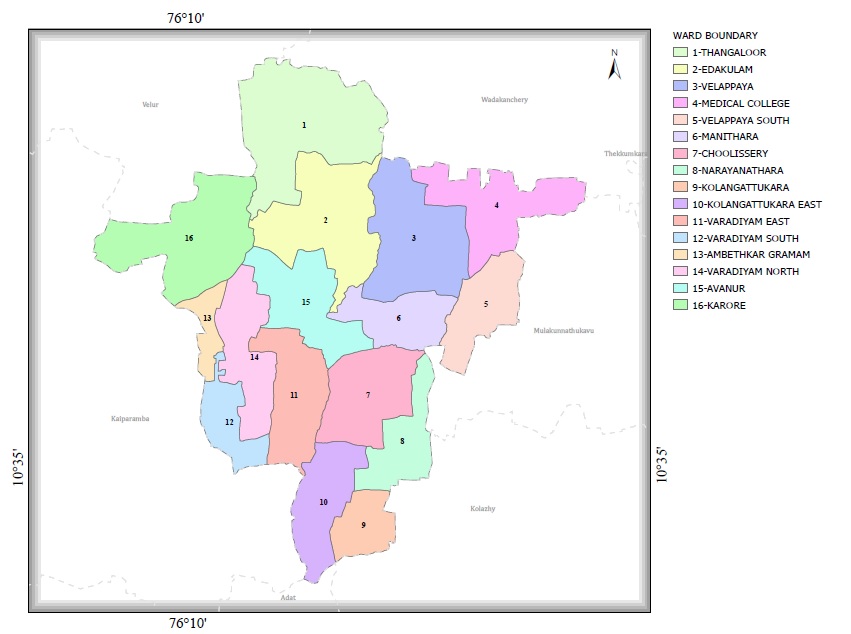The width and height of the screenshot is (851, 634).
Task: Click the 8-NARAYANATHARA legend label text
Action: (738, 170)
